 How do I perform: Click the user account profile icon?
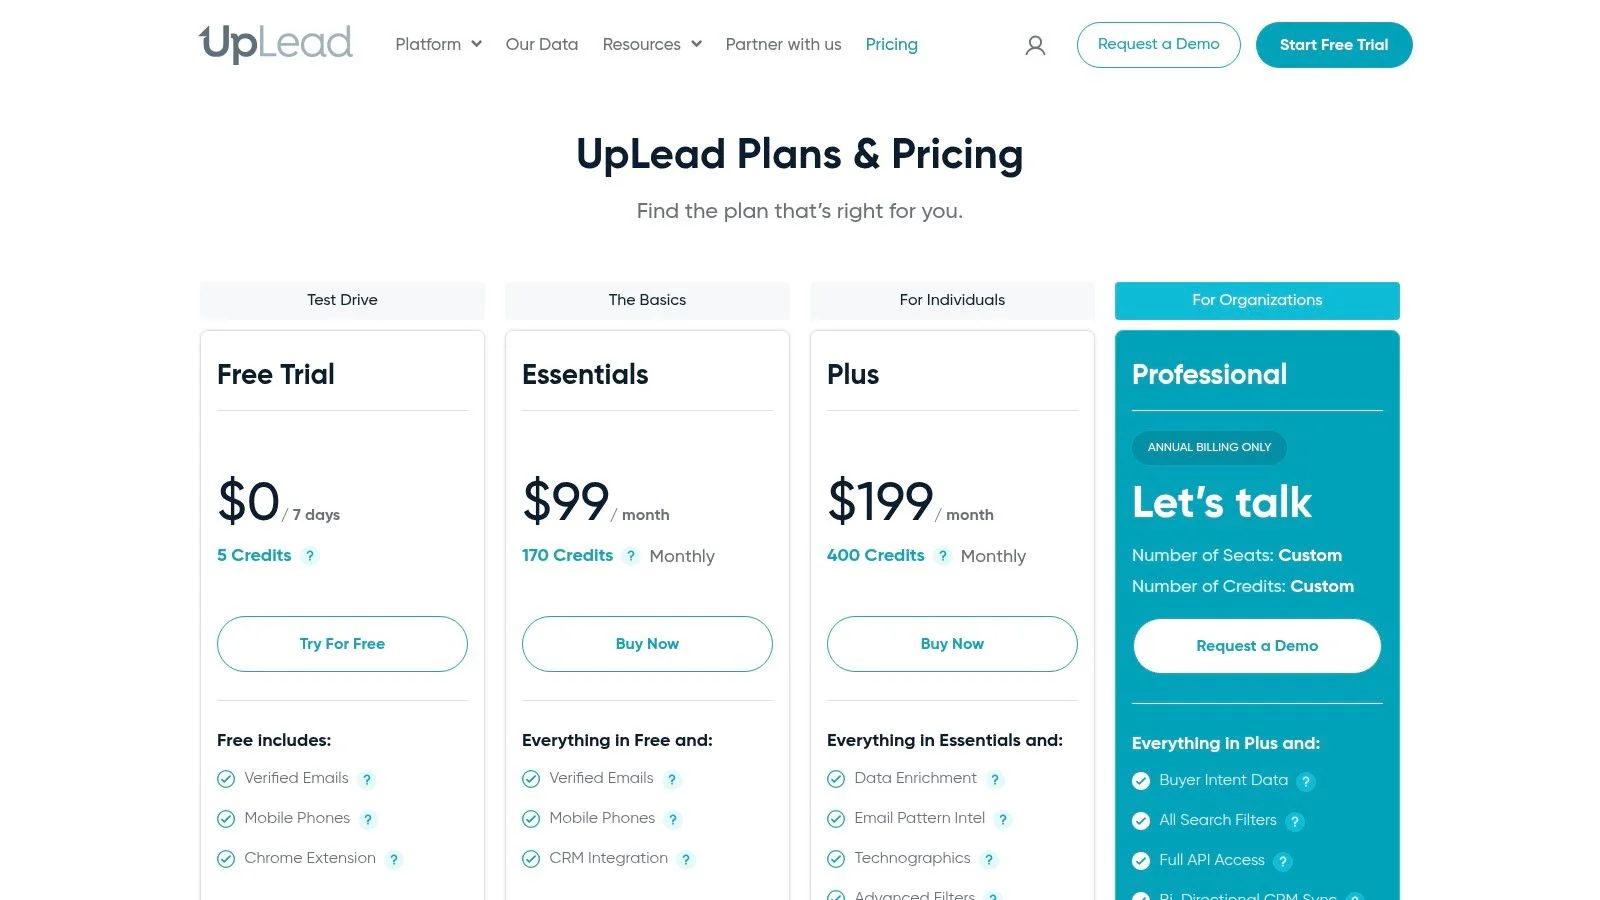tap(1035, 45)
